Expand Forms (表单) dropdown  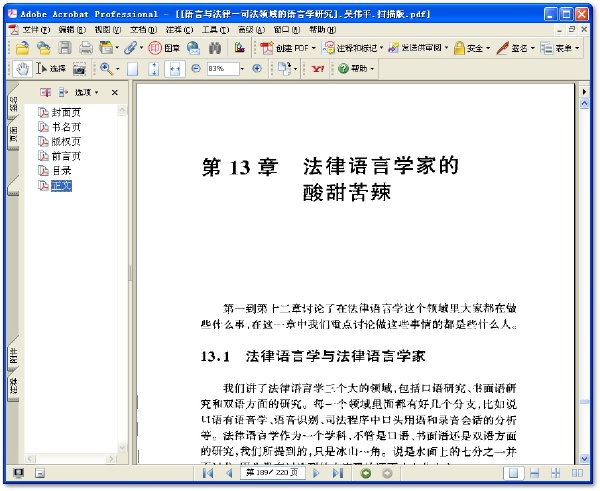(x=577, y=48)
